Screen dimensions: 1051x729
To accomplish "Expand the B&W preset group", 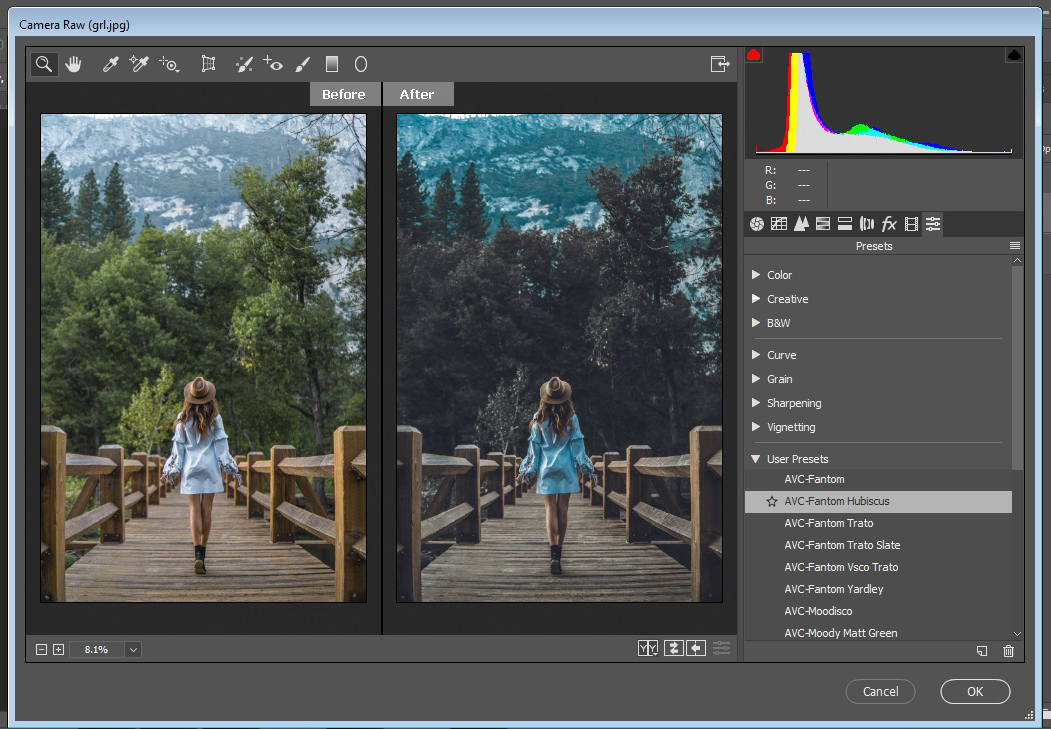I will click(x=756, y=323).
